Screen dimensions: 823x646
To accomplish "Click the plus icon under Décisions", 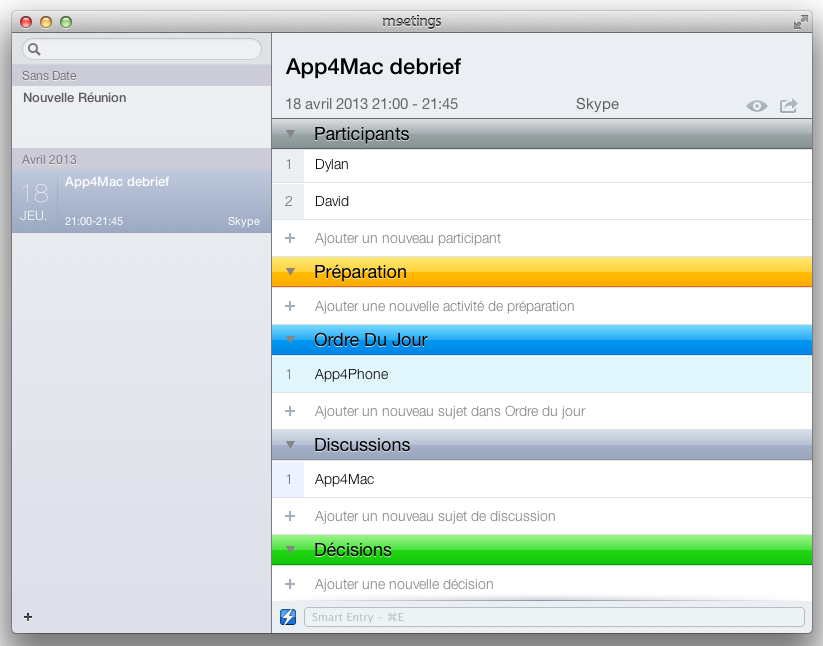I will coord(290,584).
